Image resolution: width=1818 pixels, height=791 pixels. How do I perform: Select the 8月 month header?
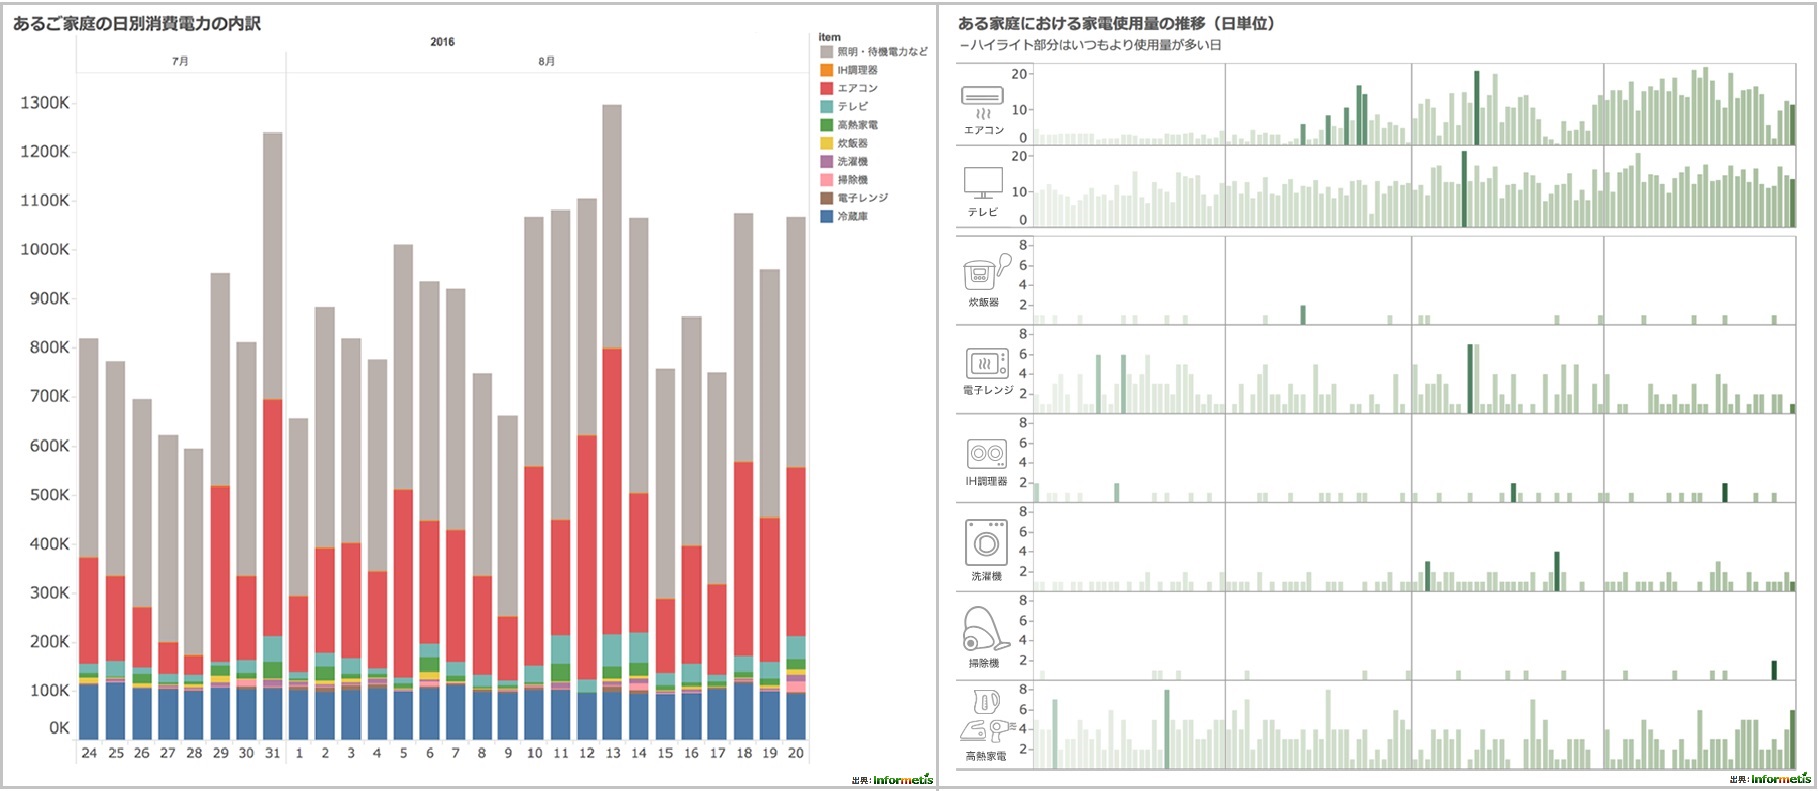click(546, 61)
